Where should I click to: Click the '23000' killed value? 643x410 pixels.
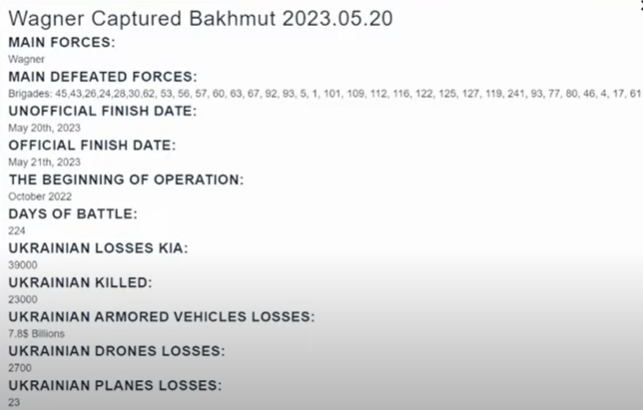23,299
